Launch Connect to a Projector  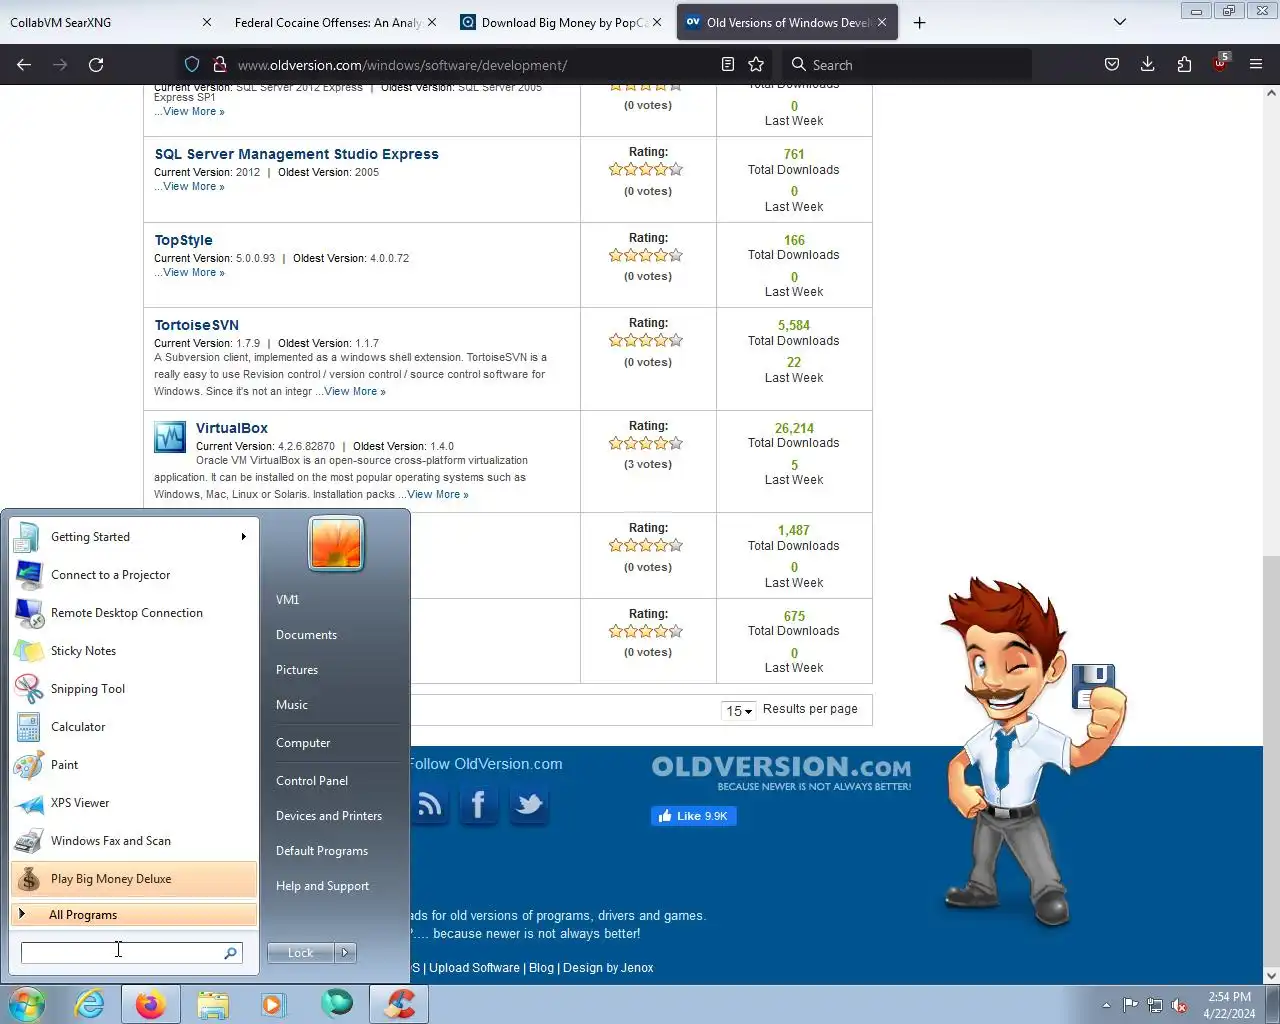click(x=133, y=575)
